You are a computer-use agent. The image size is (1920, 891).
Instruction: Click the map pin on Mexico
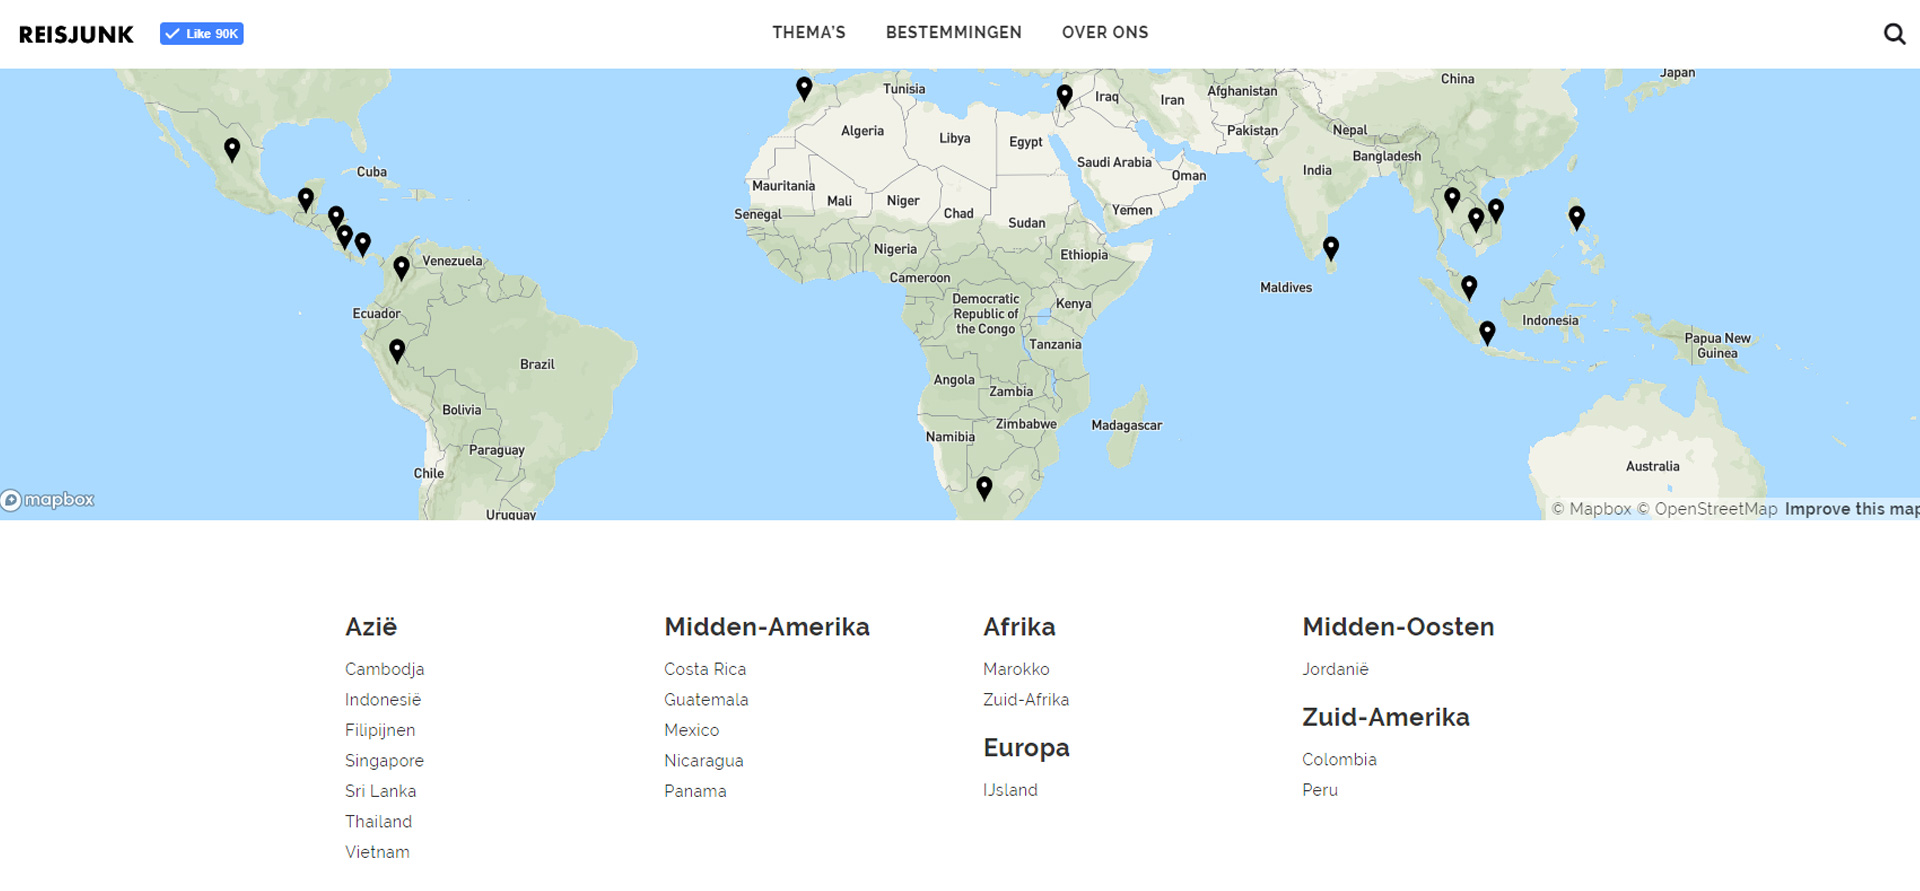[x=232, y=149]
